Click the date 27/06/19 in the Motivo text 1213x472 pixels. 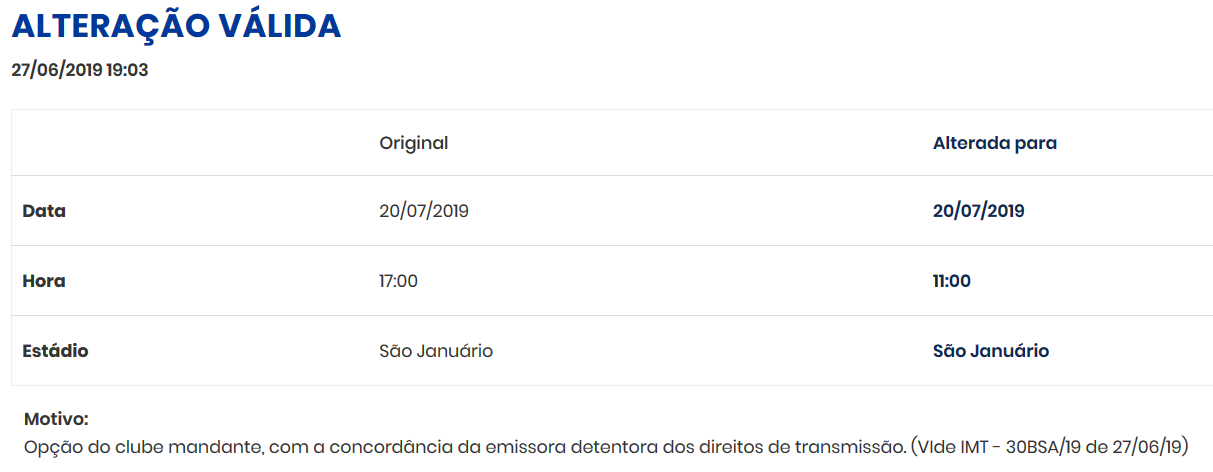click(x=1148, y=446)
